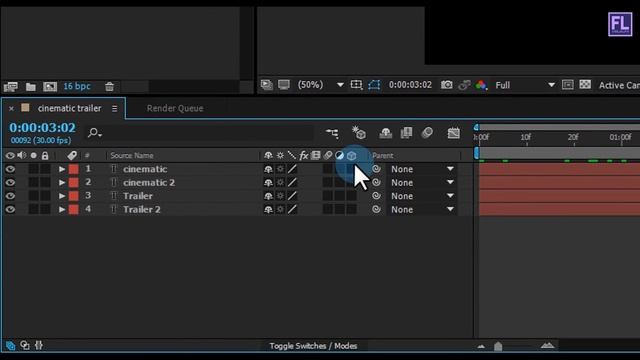Expand or collapse In/Out/Duration pane icon
This screenshot has height=360, width=640.
click(39, 346)
